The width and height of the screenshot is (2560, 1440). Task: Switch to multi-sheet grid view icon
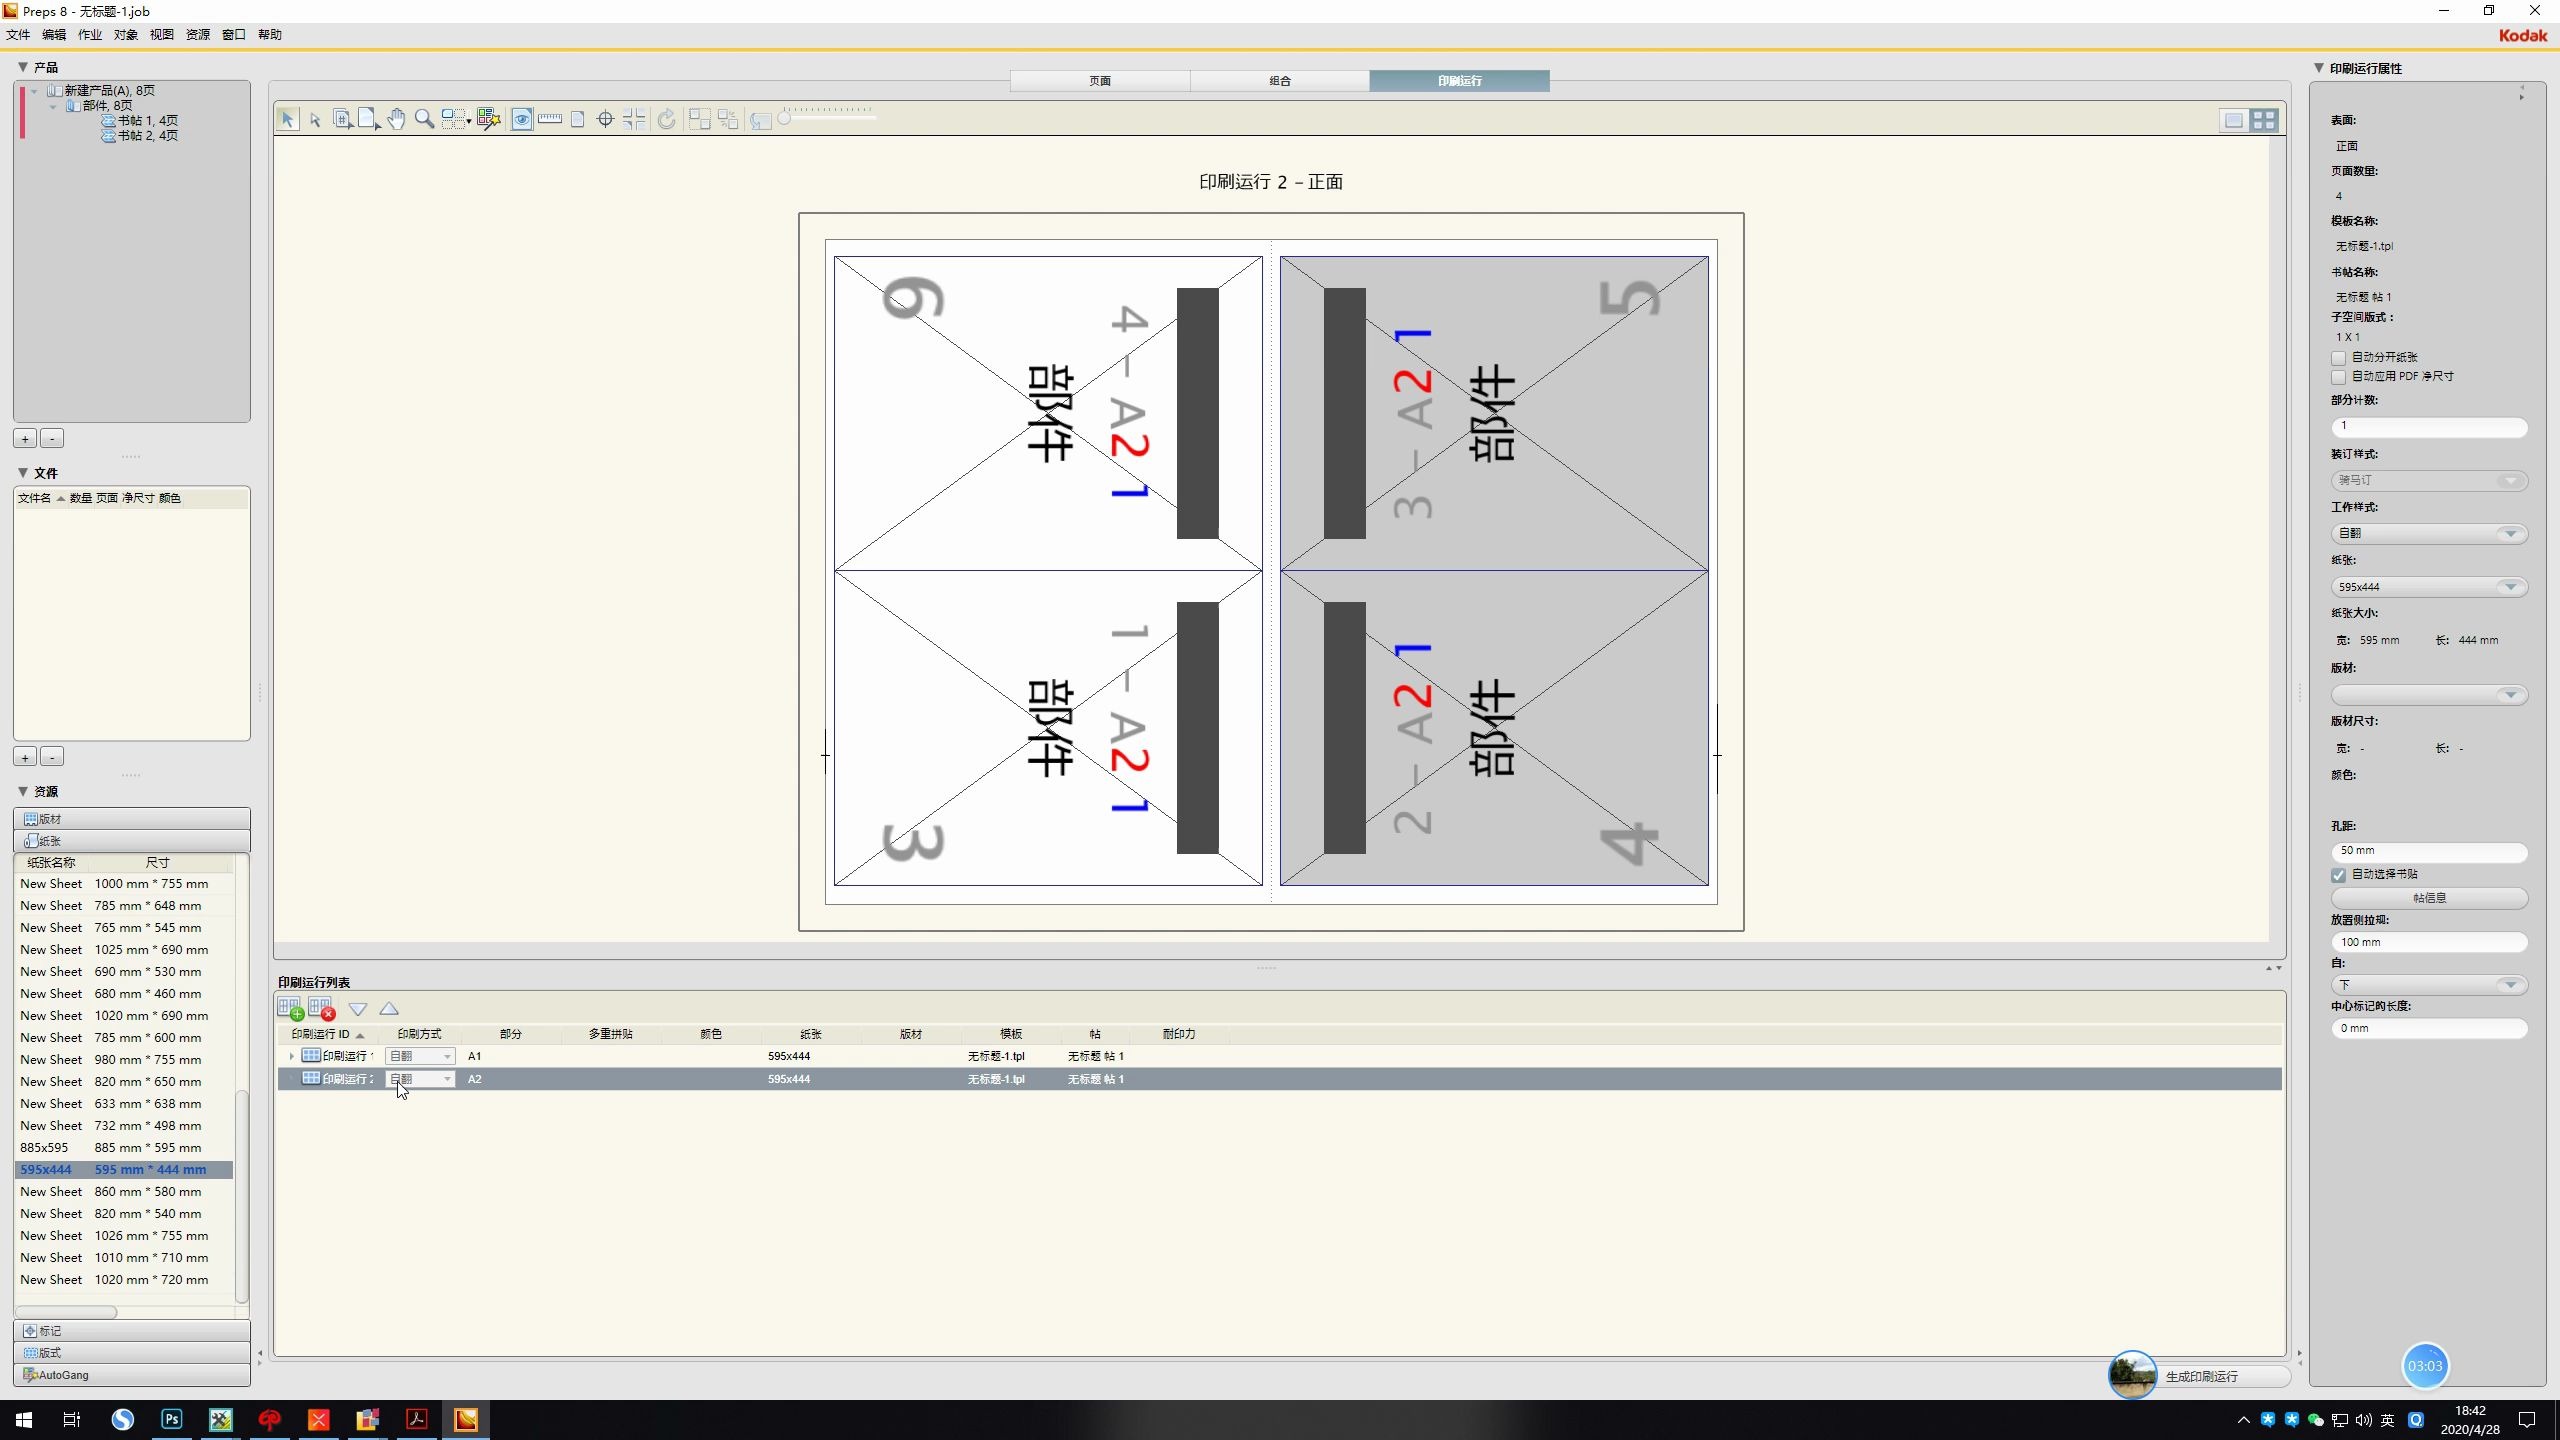point(2265,120)
